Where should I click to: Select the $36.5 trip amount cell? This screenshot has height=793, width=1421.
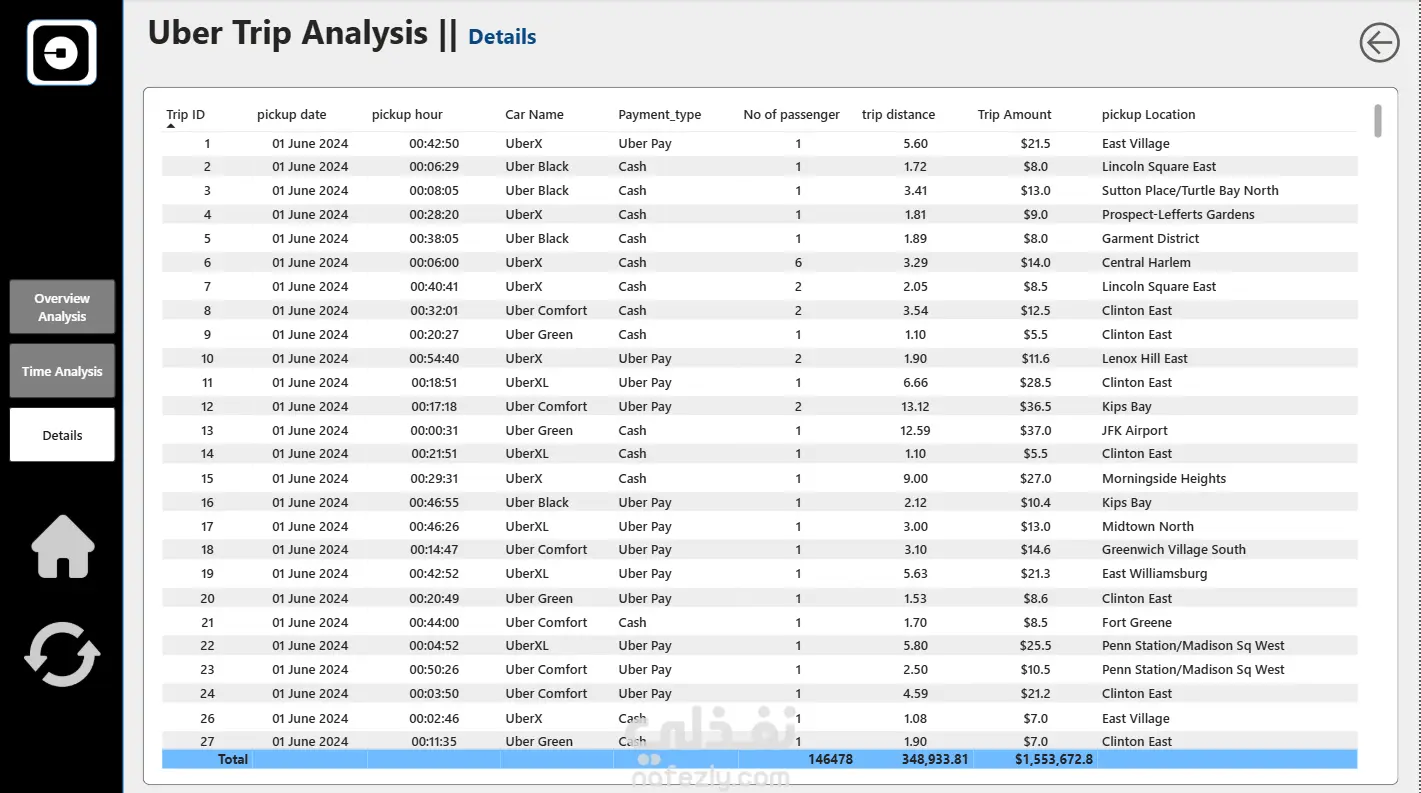[1035, 406]
